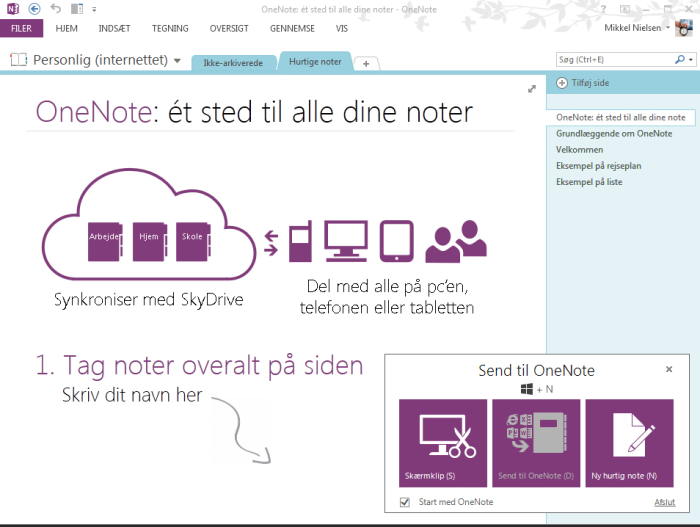
Task: Click the magnifier search icon
Action: (x=680, y=59)
